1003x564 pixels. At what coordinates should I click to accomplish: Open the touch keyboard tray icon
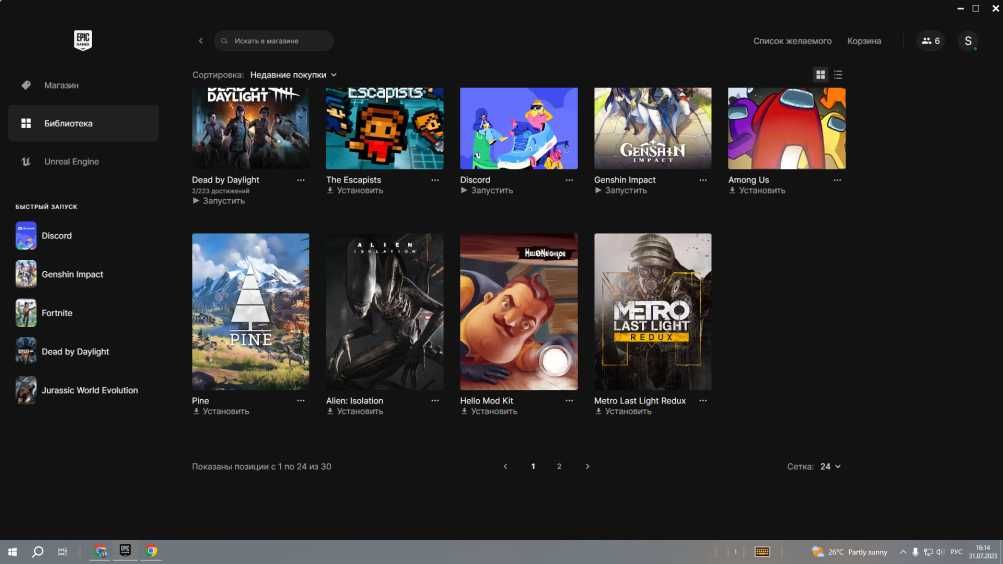(x=762, y=552)
